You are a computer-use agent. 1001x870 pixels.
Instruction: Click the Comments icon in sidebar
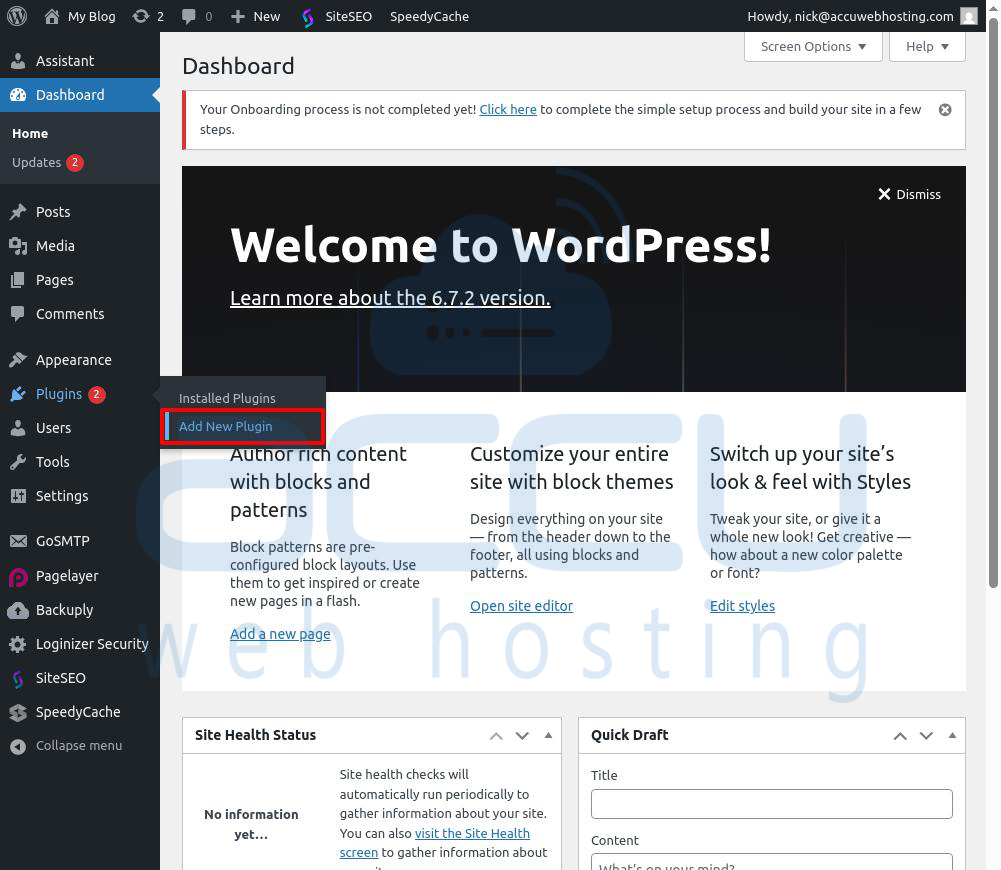tap(18, 313)
